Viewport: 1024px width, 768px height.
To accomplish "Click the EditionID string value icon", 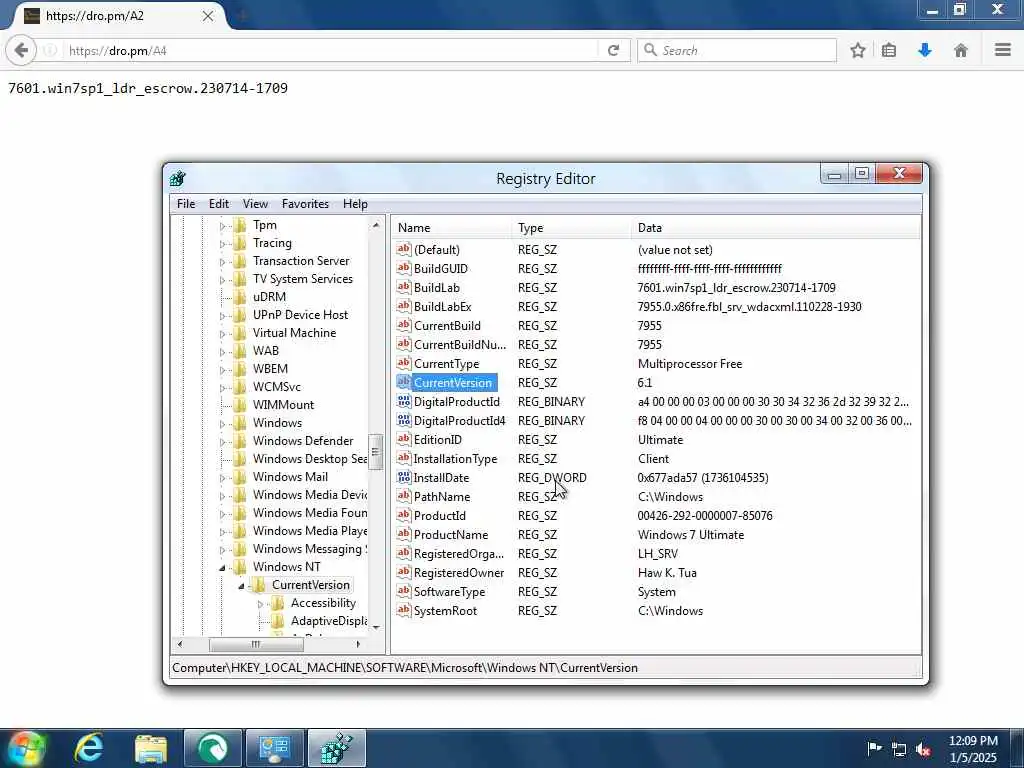I will 404,439.
